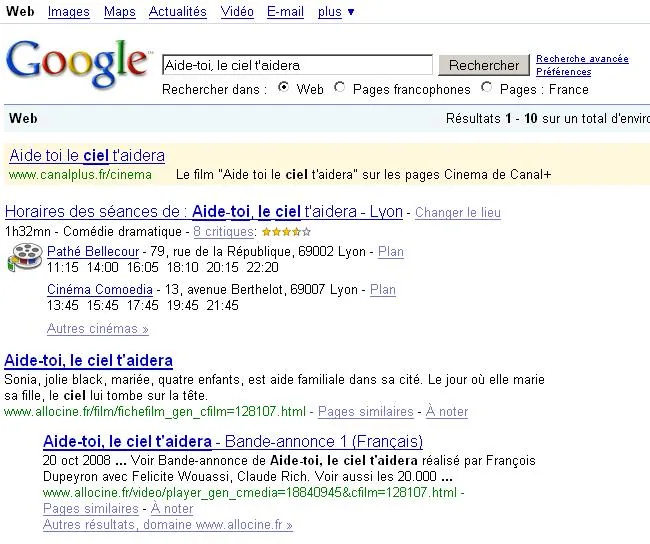Screen dimensions: 650x544
Task: Open Plan for Pathé Bellecour
Action: 390,252
